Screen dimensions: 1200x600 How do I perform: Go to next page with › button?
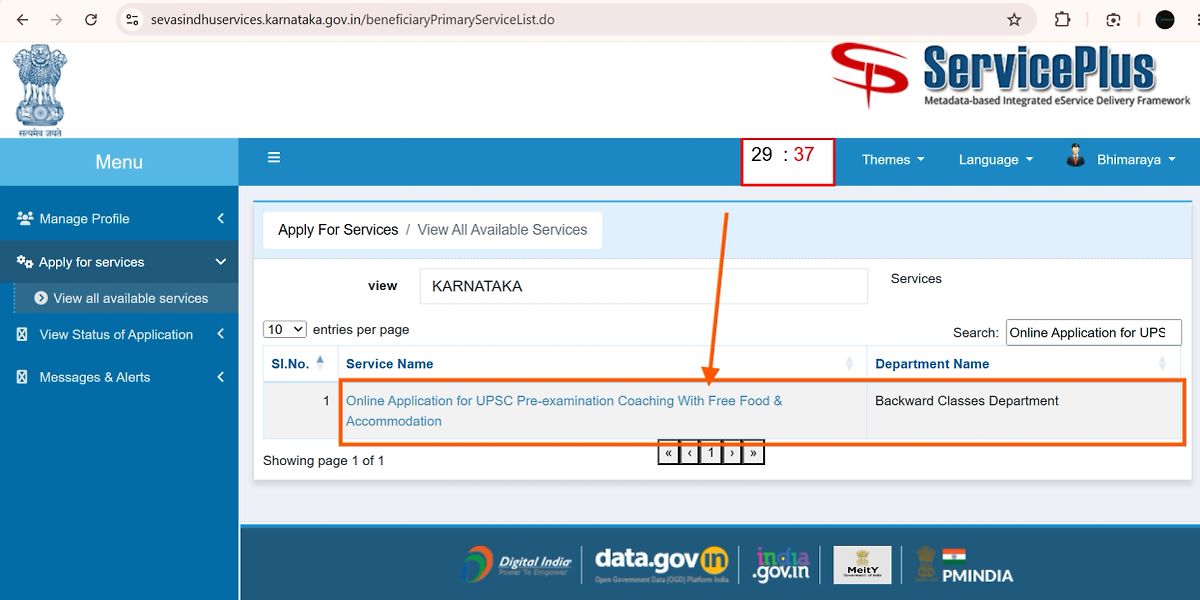click(x=732, y=453)
